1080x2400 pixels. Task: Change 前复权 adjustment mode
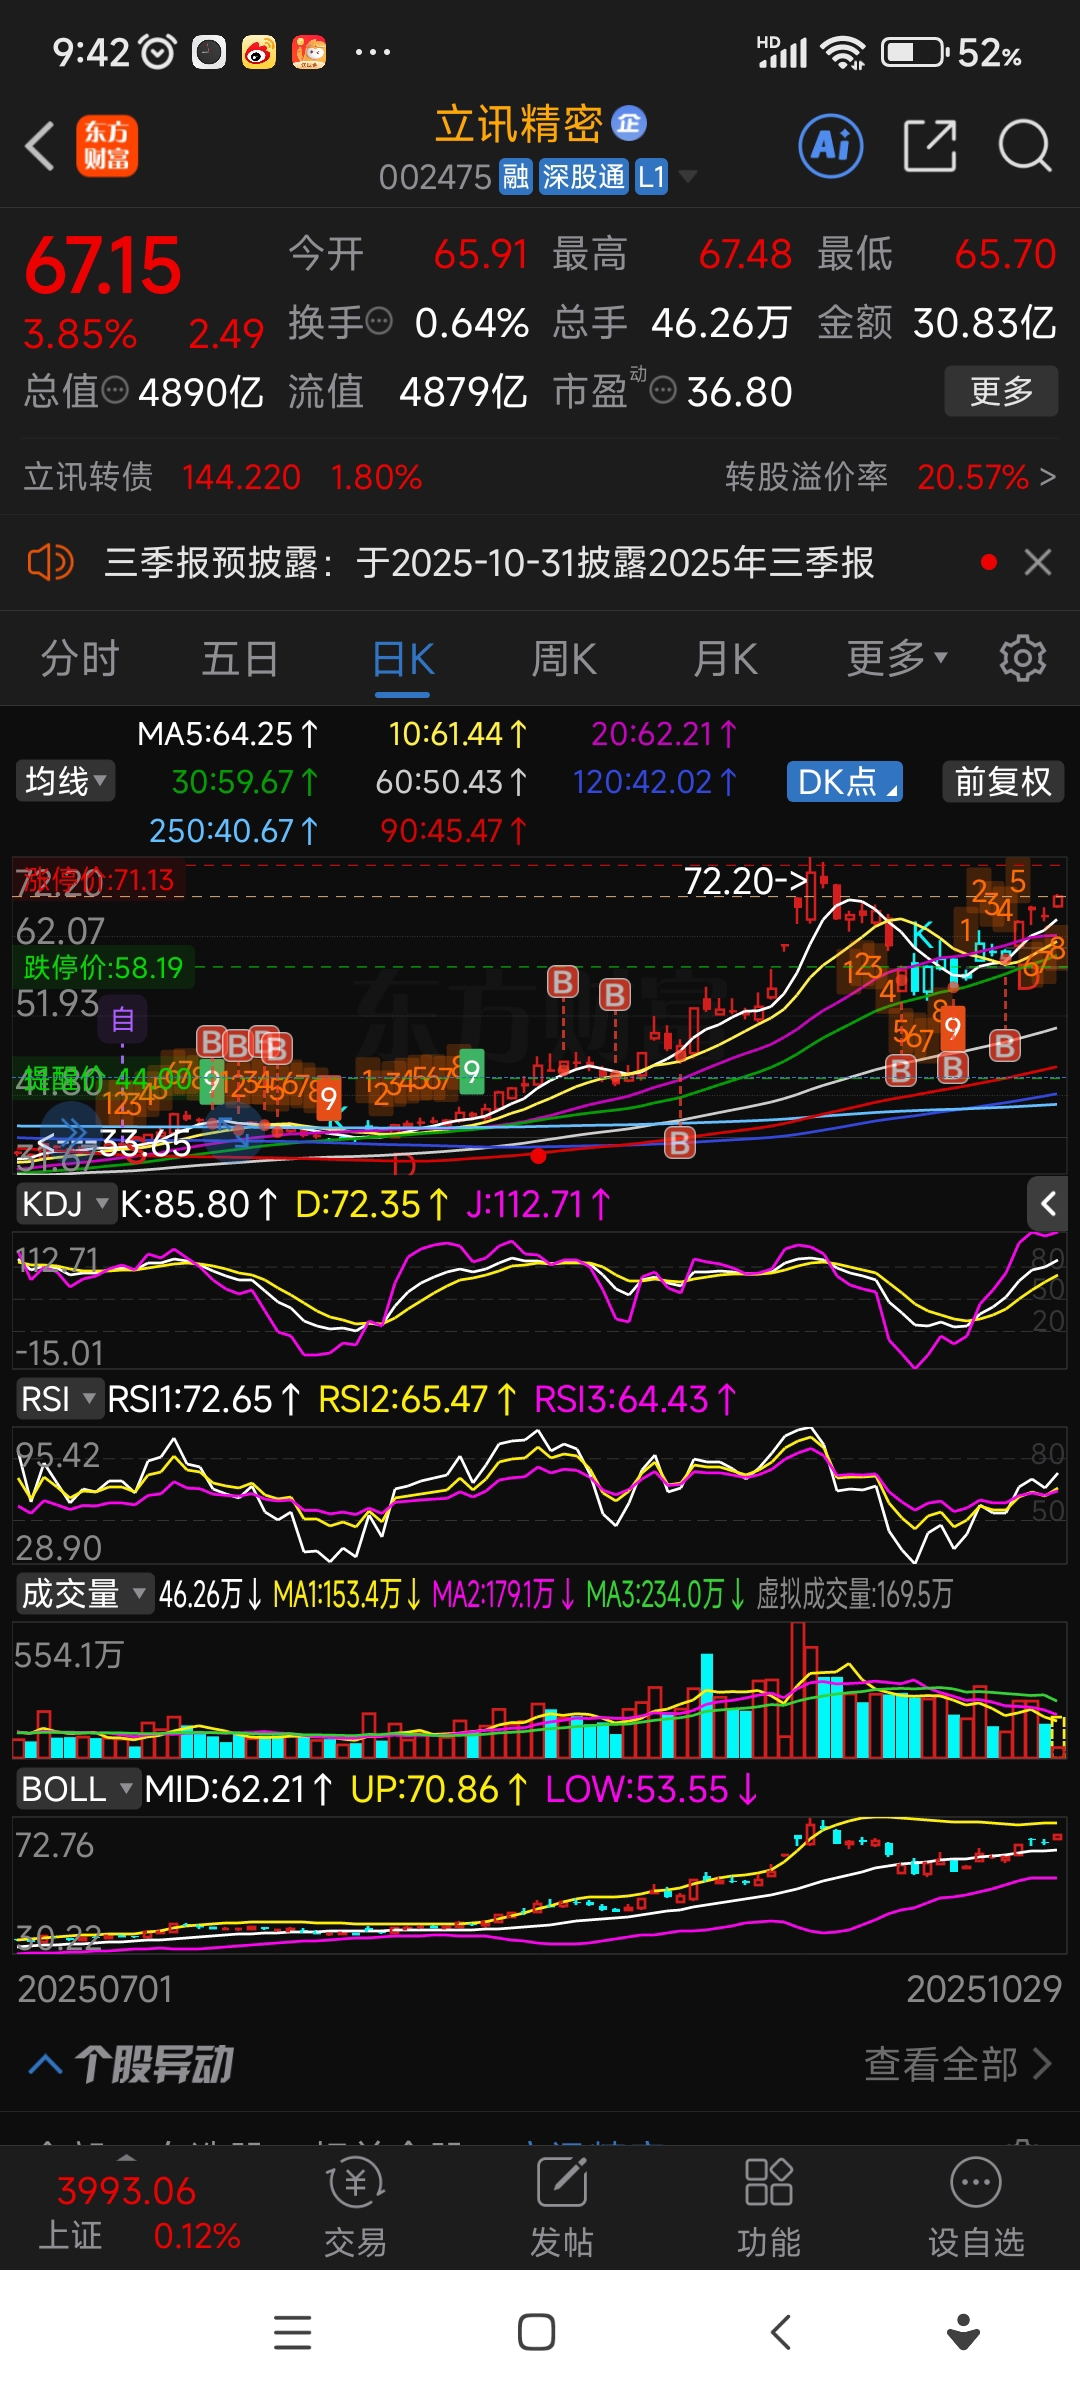(1003, 781)
